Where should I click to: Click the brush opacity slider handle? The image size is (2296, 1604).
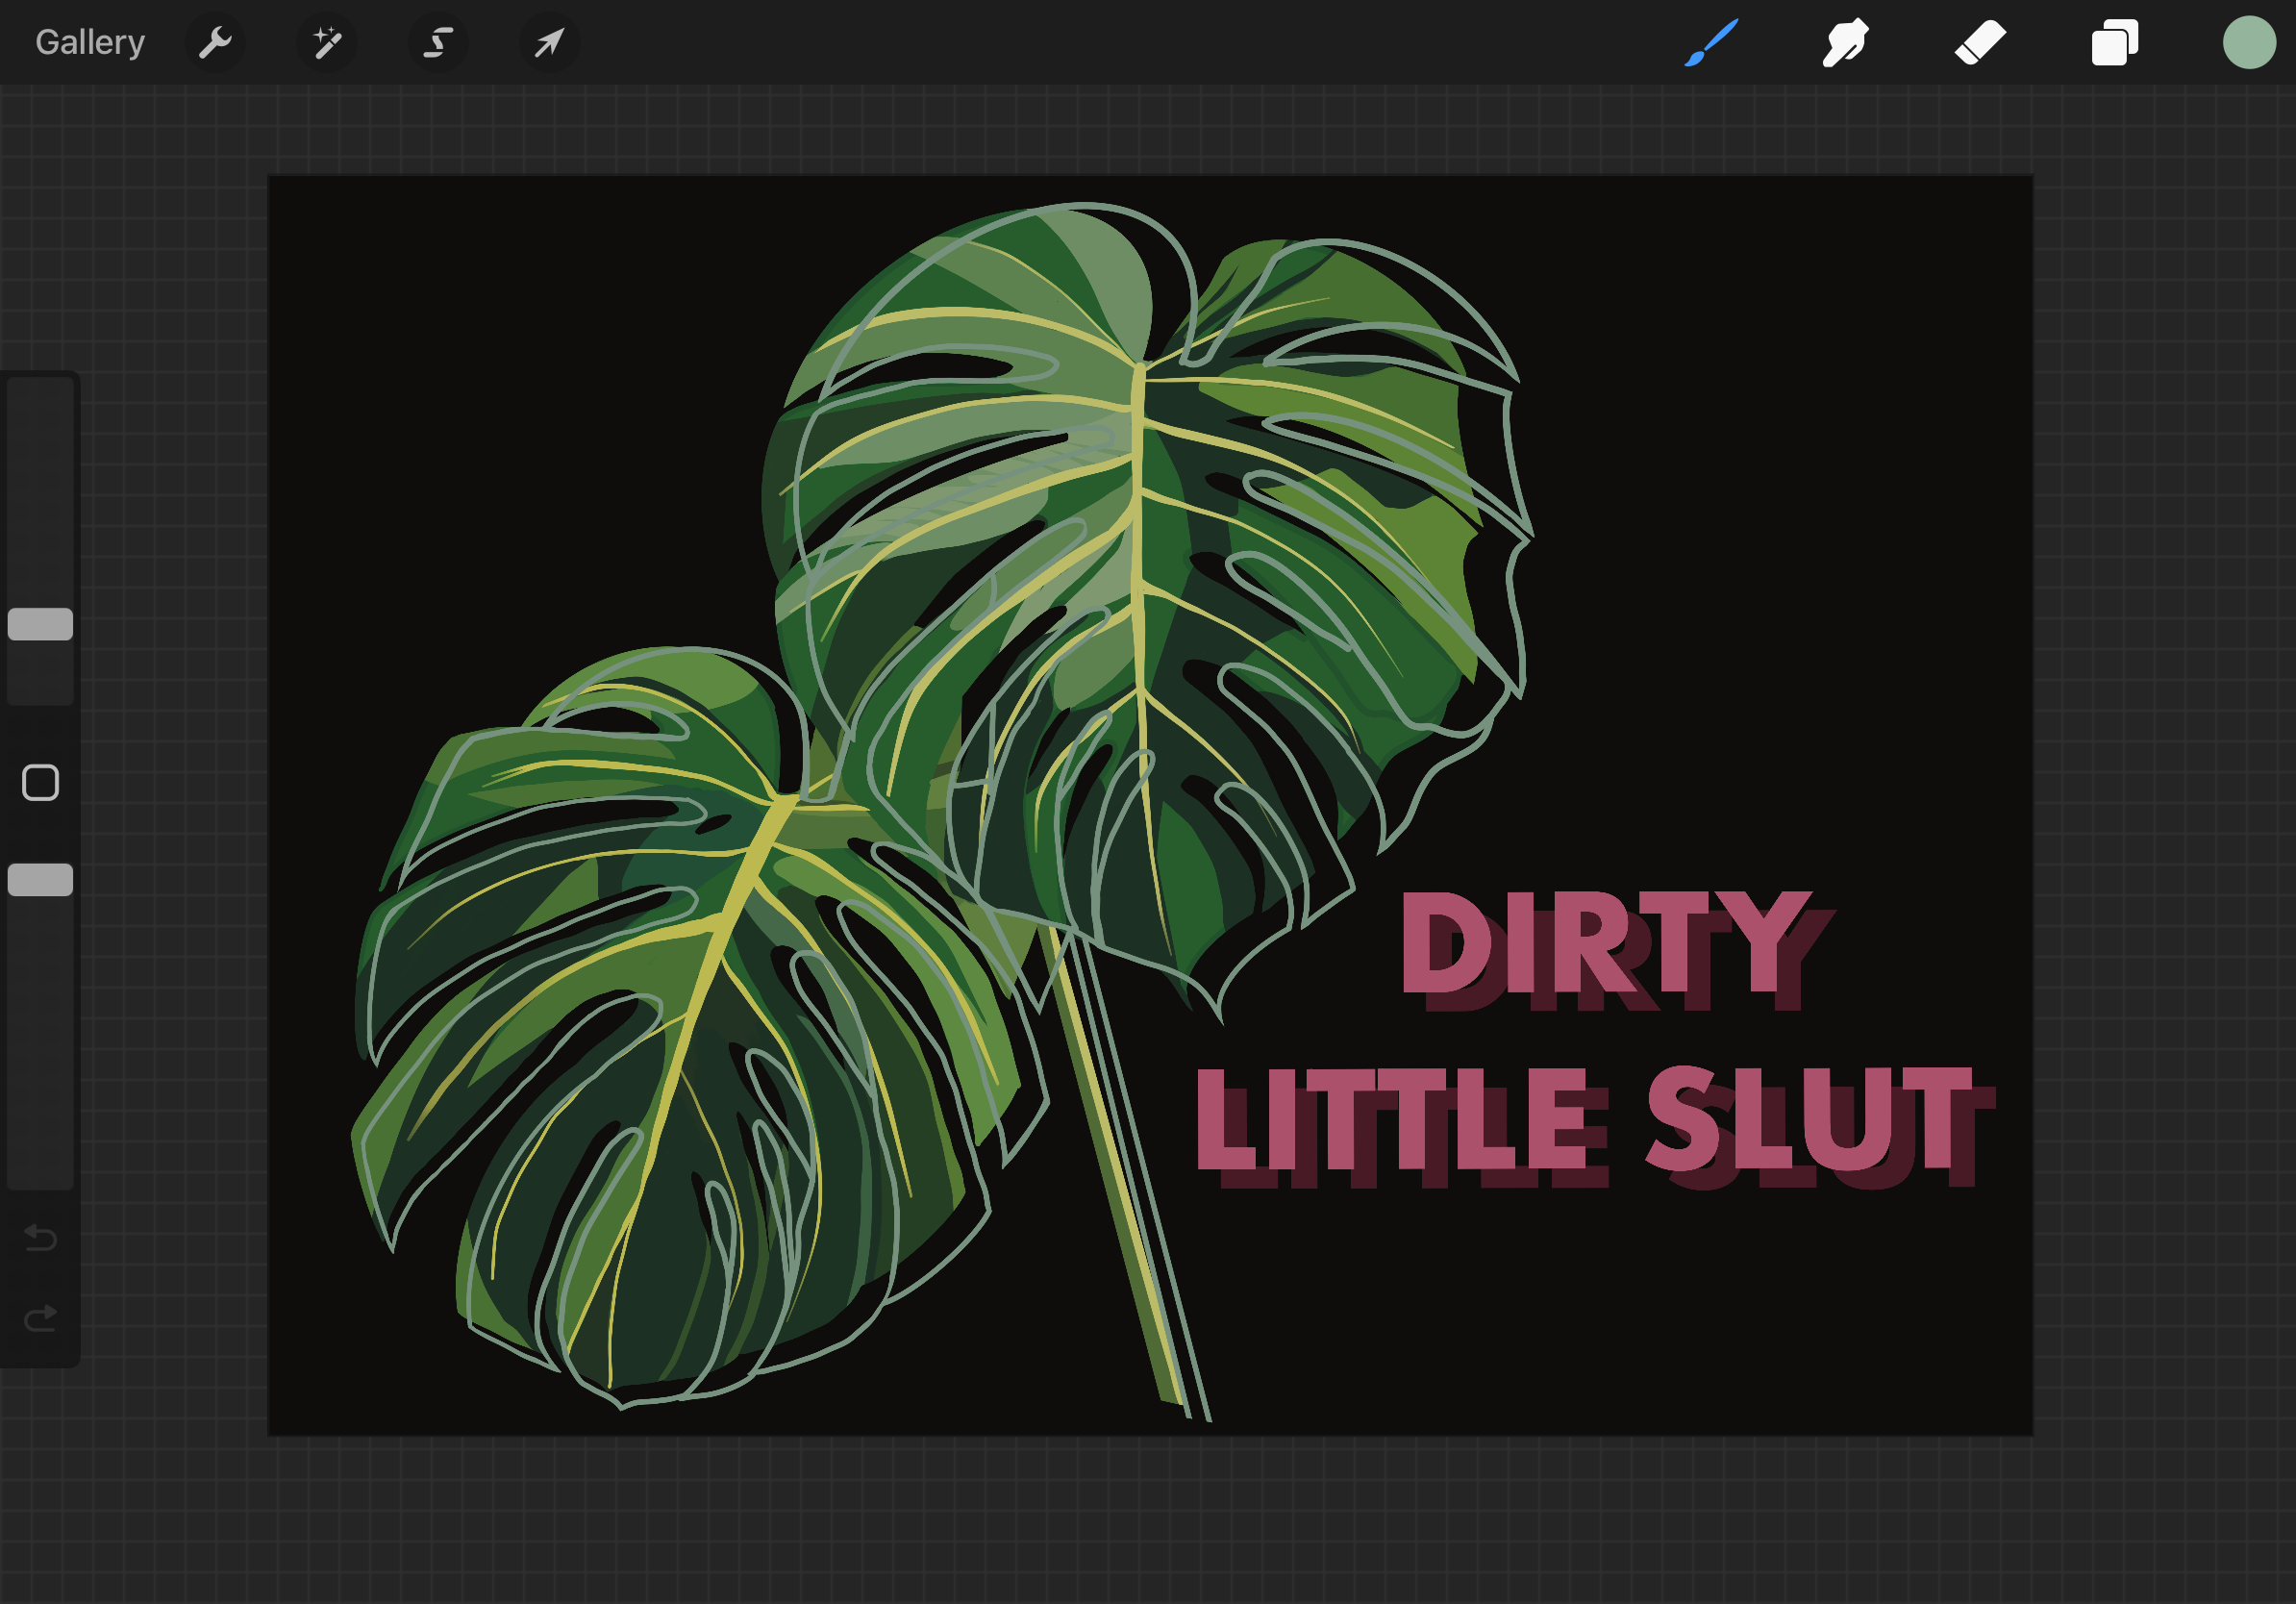tap(40, 880)
